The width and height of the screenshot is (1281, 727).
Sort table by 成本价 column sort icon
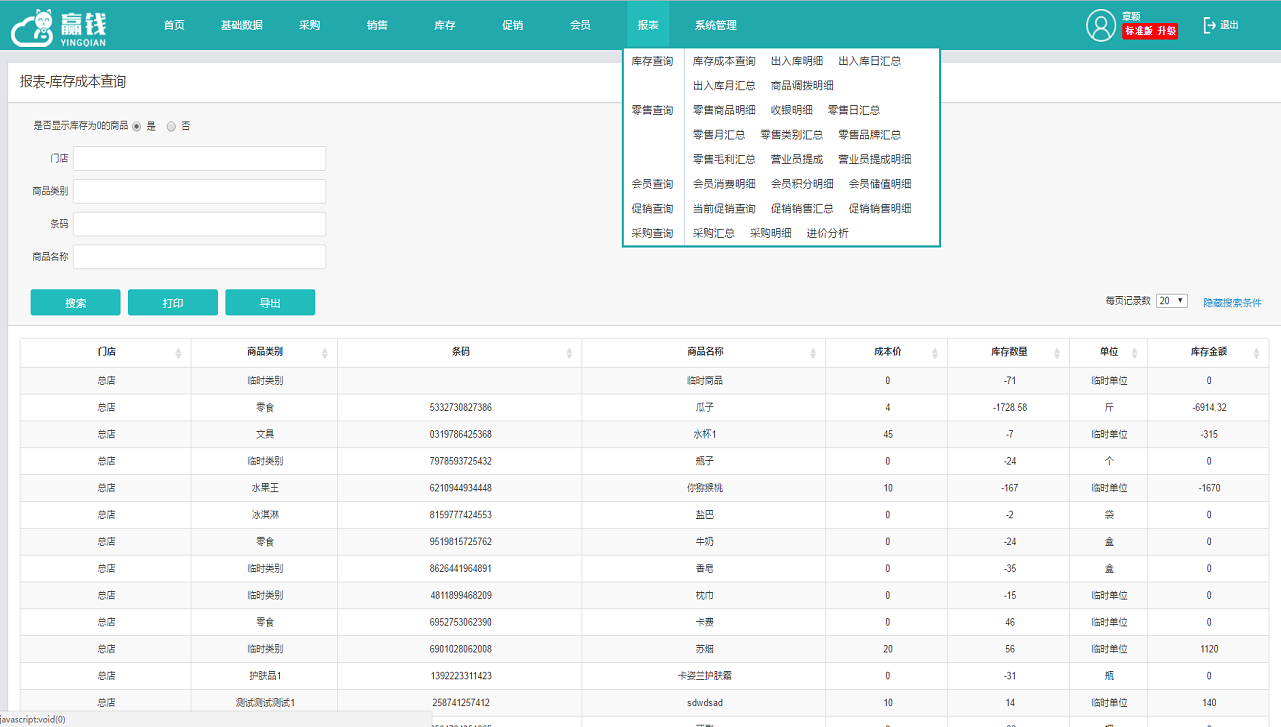(935, 353)
